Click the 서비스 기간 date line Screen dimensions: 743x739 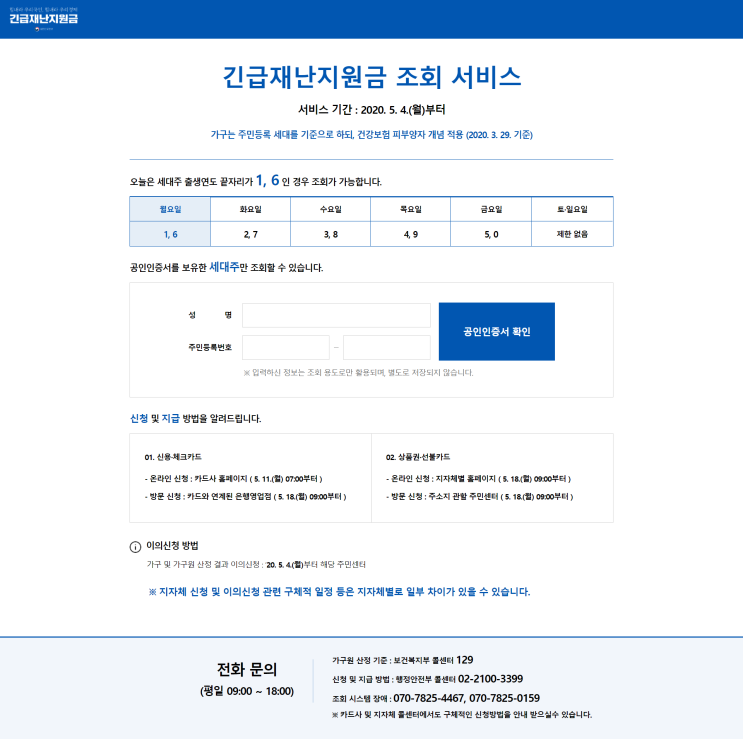(x=372, y=110)
